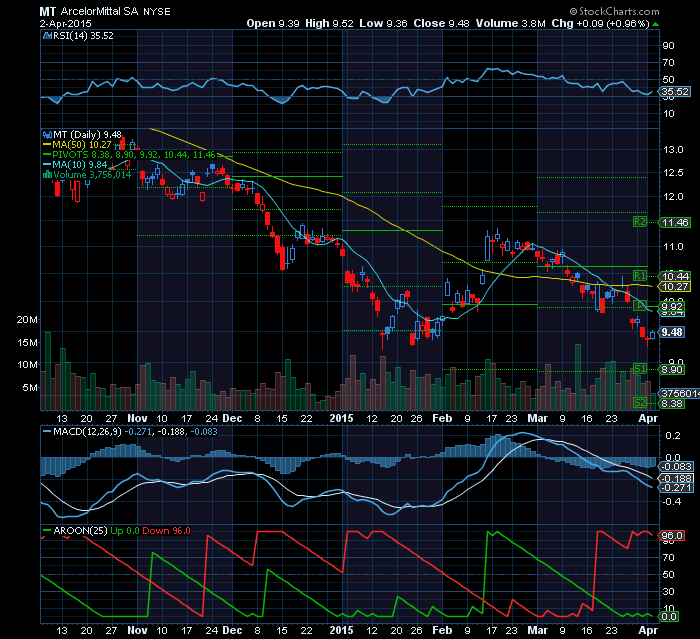Image resolution: width=700 pixels, height=639 pixels.
Task: Click the High 9.52 value
Action: click(x=329, y=23)
